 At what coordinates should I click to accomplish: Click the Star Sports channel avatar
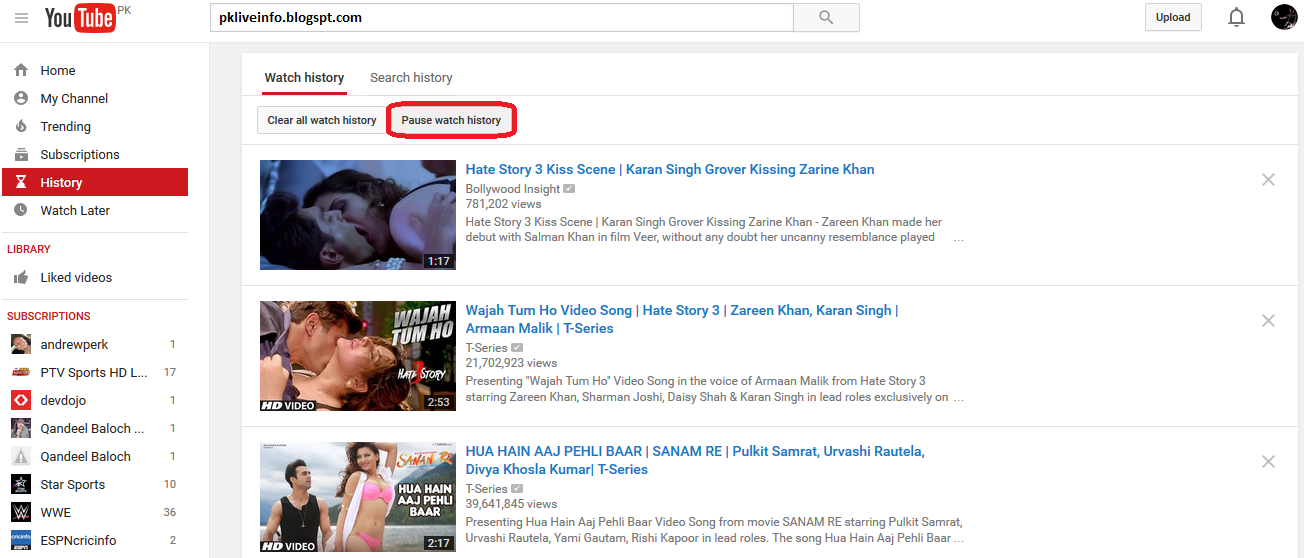coord(21,484)
